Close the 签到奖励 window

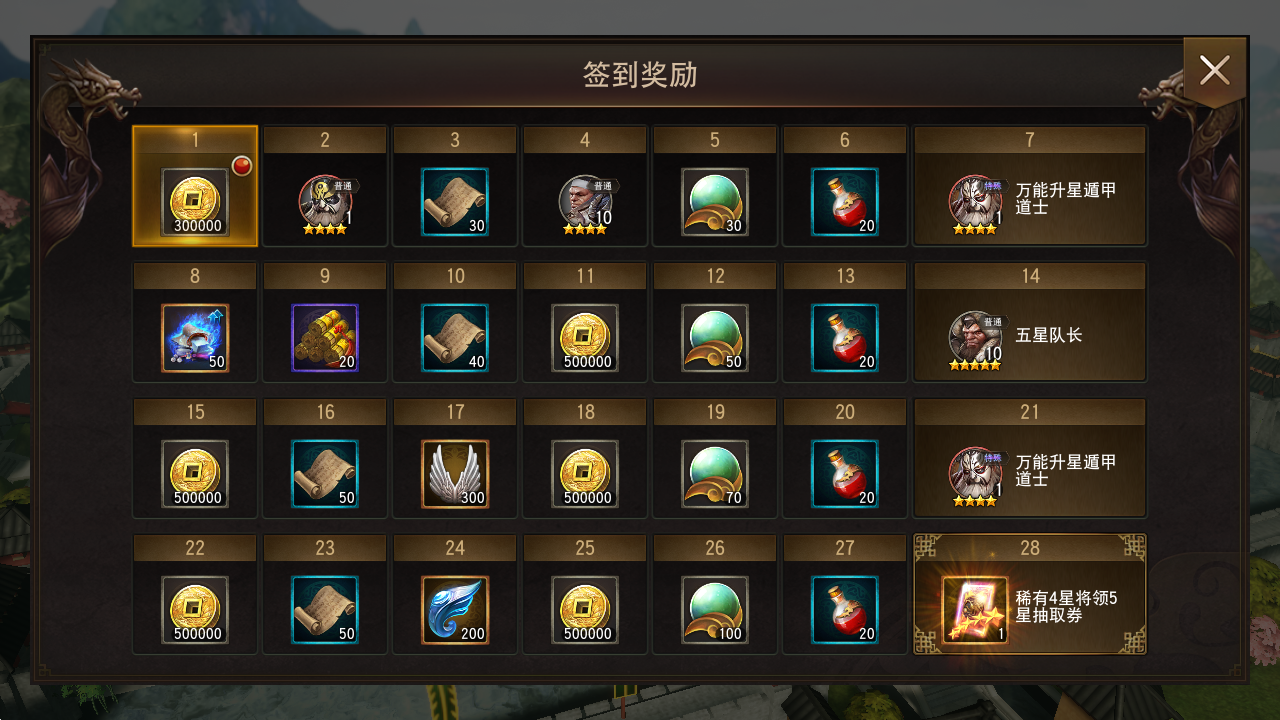tap(1215, 70)
